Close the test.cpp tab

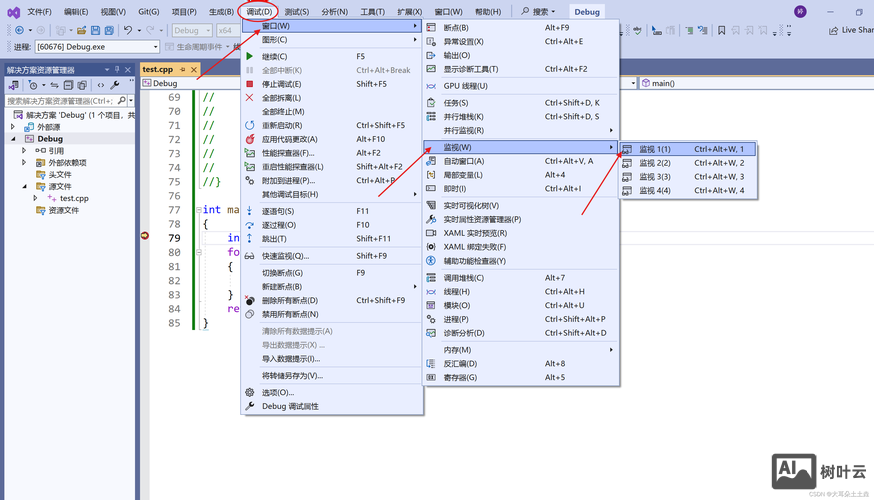(x=194, y=69)
